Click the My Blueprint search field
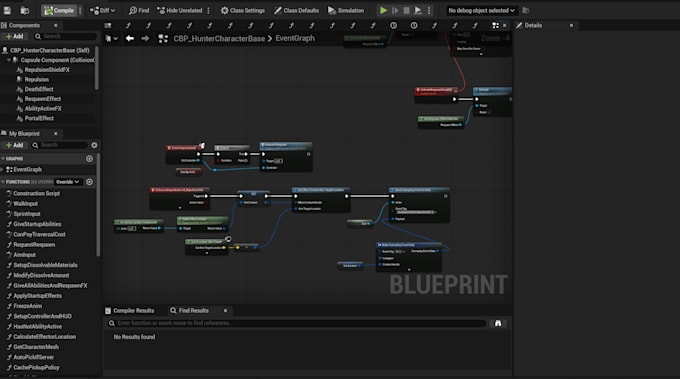Viewport: 680px width, 379px height. pos(59,145)
